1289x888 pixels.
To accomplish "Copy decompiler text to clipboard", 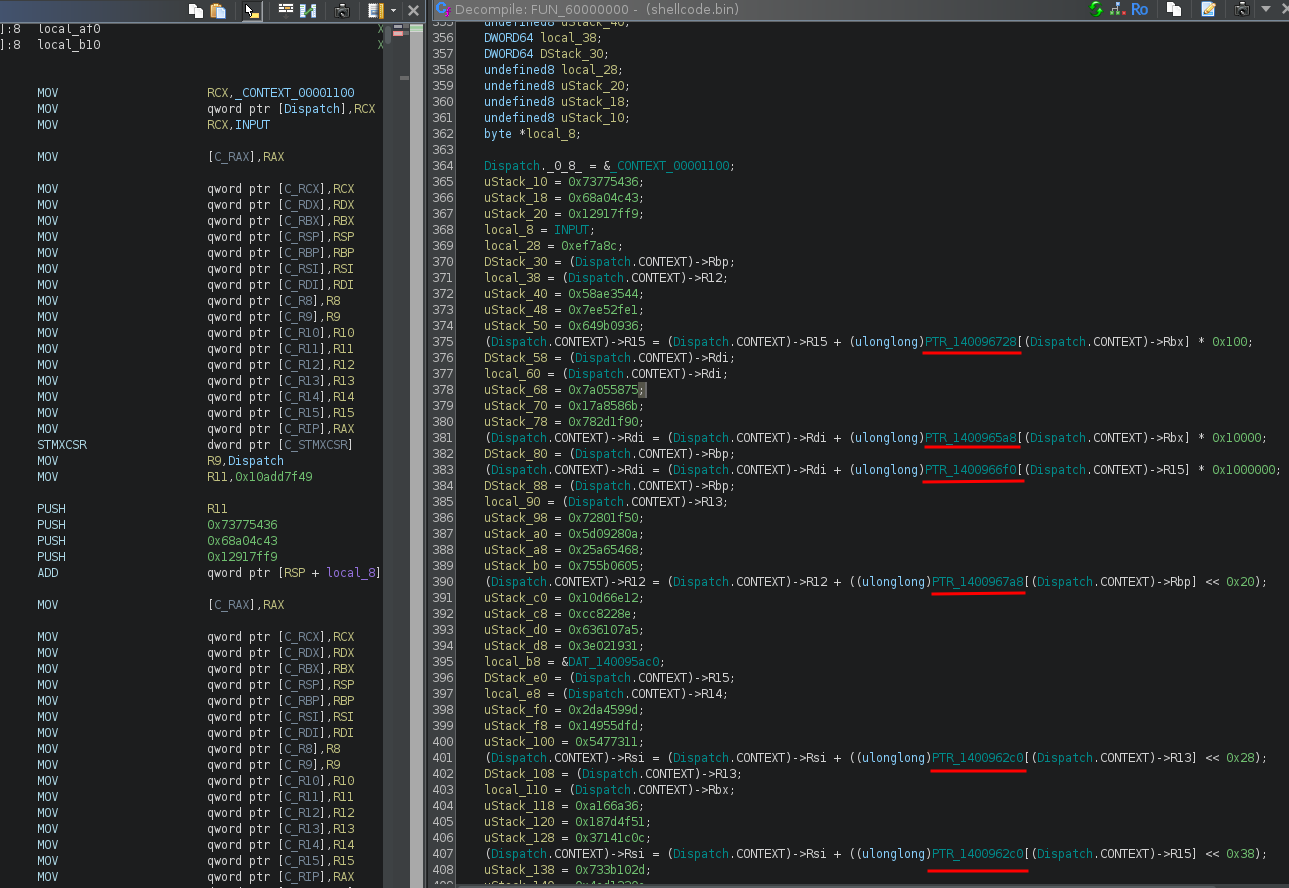I will coord(1174,9).
